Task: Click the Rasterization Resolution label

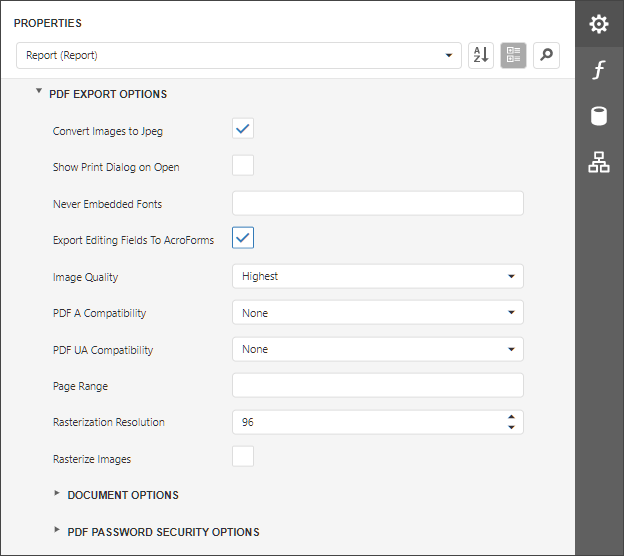Action: pos(109,422)
